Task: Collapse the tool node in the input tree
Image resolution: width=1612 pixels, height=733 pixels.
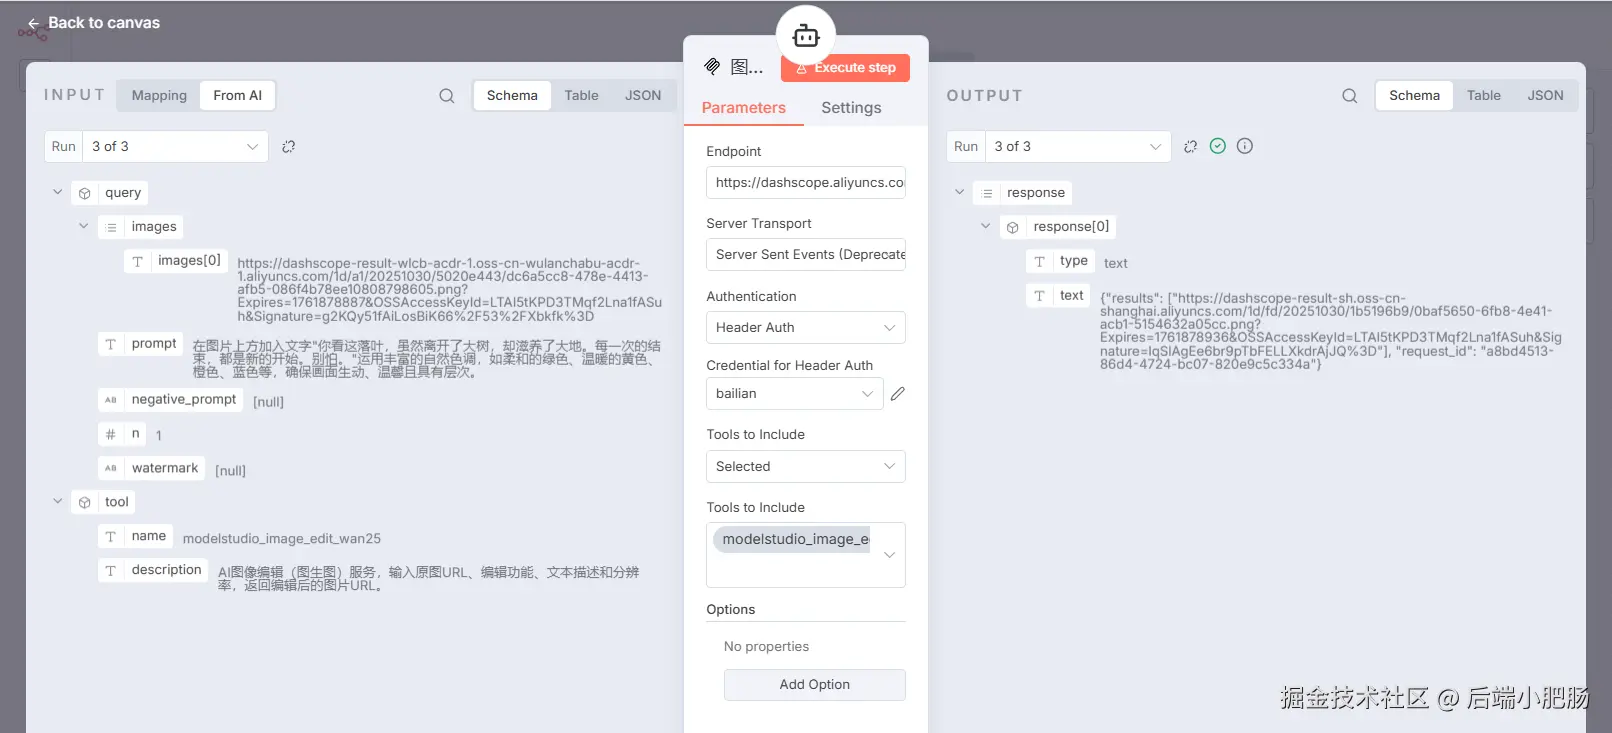Action: (57, 501)
